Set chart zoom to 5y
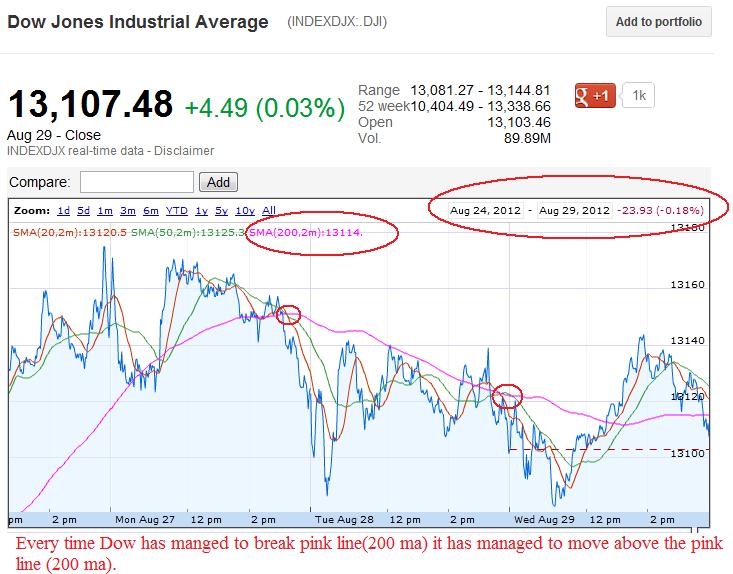This screenshot has width=733, height=574. (x=222, y=211)
